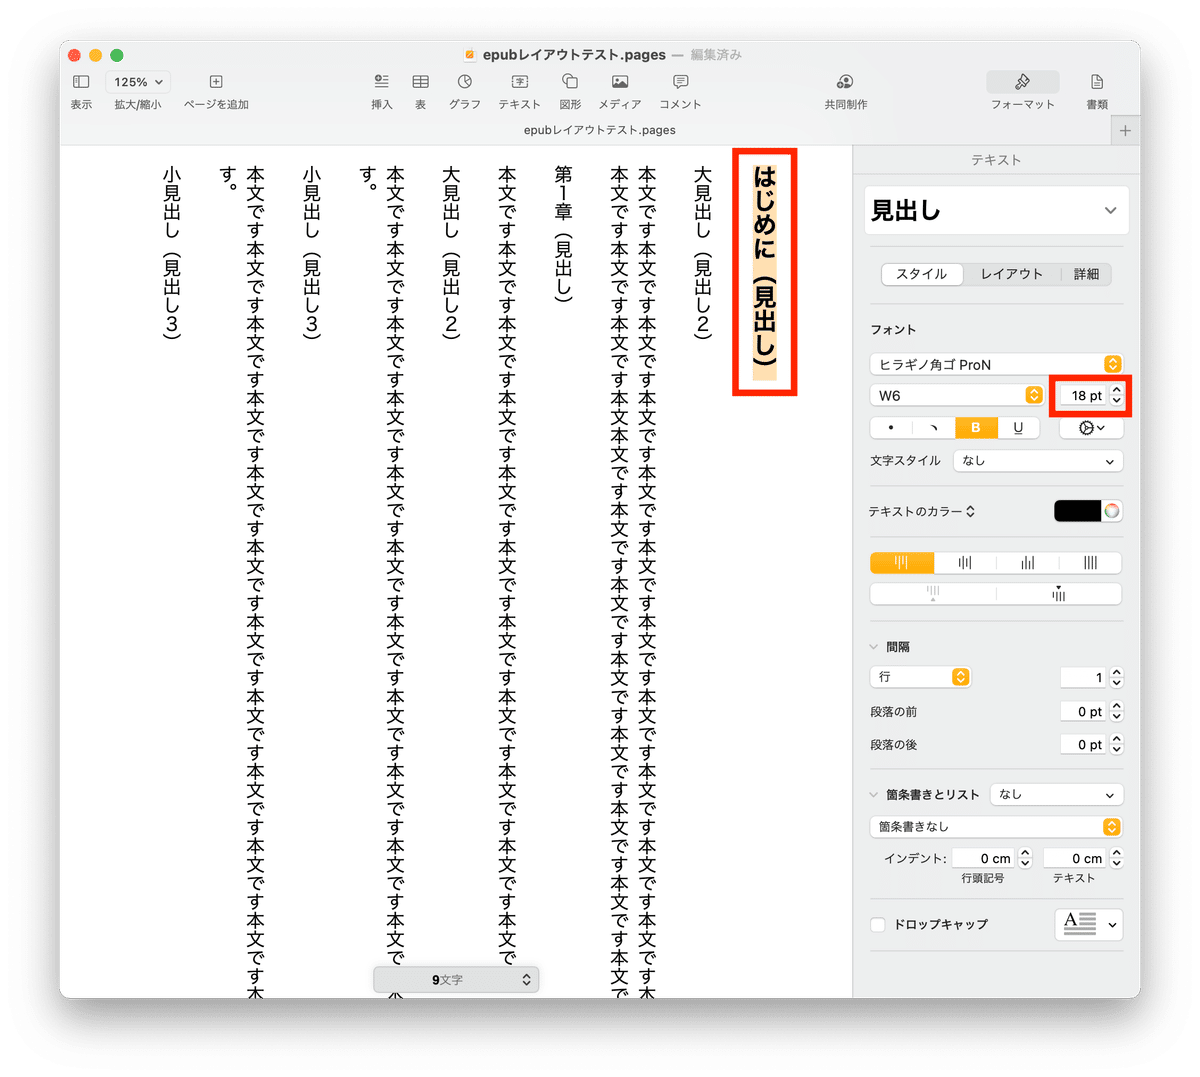Open advanced font options gear
The height and width of the screenshot is (1077, 1200).
(x=1091, y=428)
